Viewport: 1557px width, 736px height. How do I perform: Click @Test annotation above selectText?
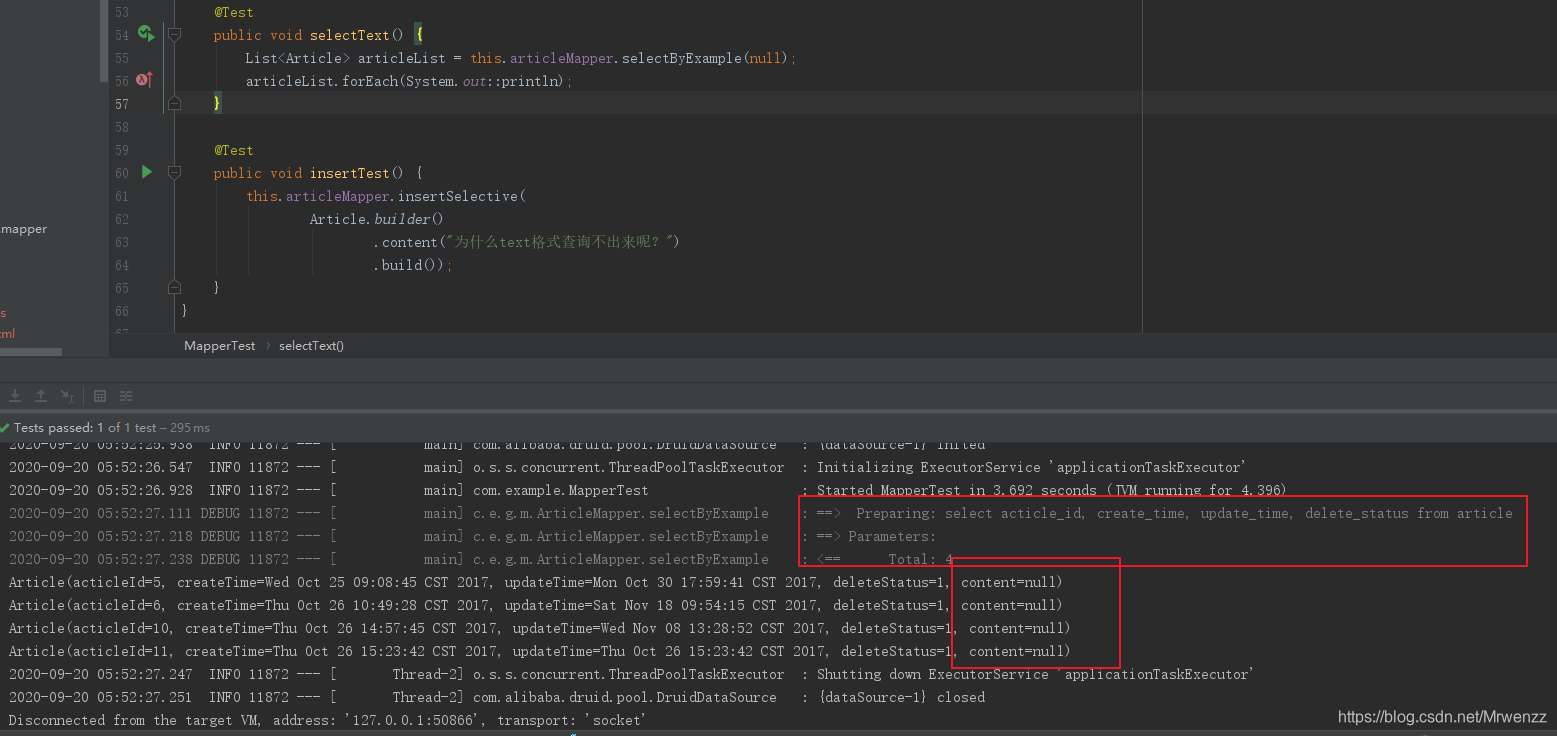coord(233,12)
